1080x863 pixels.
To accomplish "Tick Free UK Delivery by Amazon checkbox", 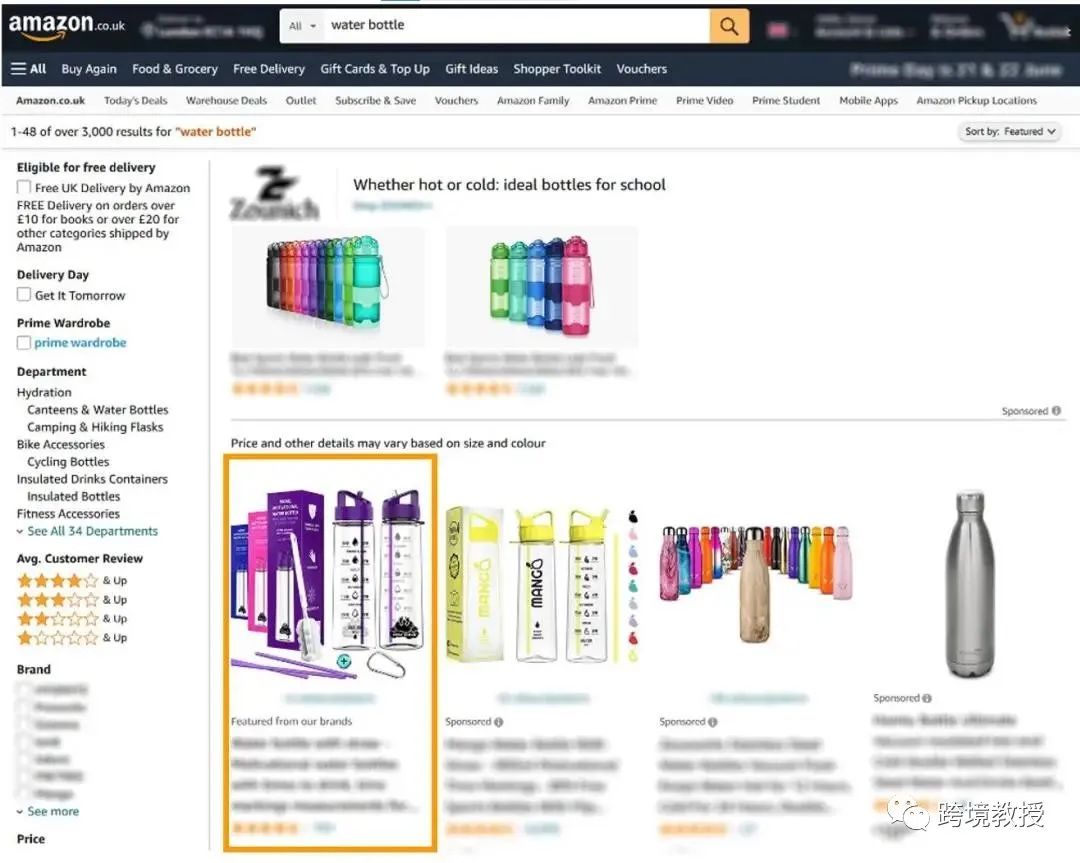I will coord(24,187).
